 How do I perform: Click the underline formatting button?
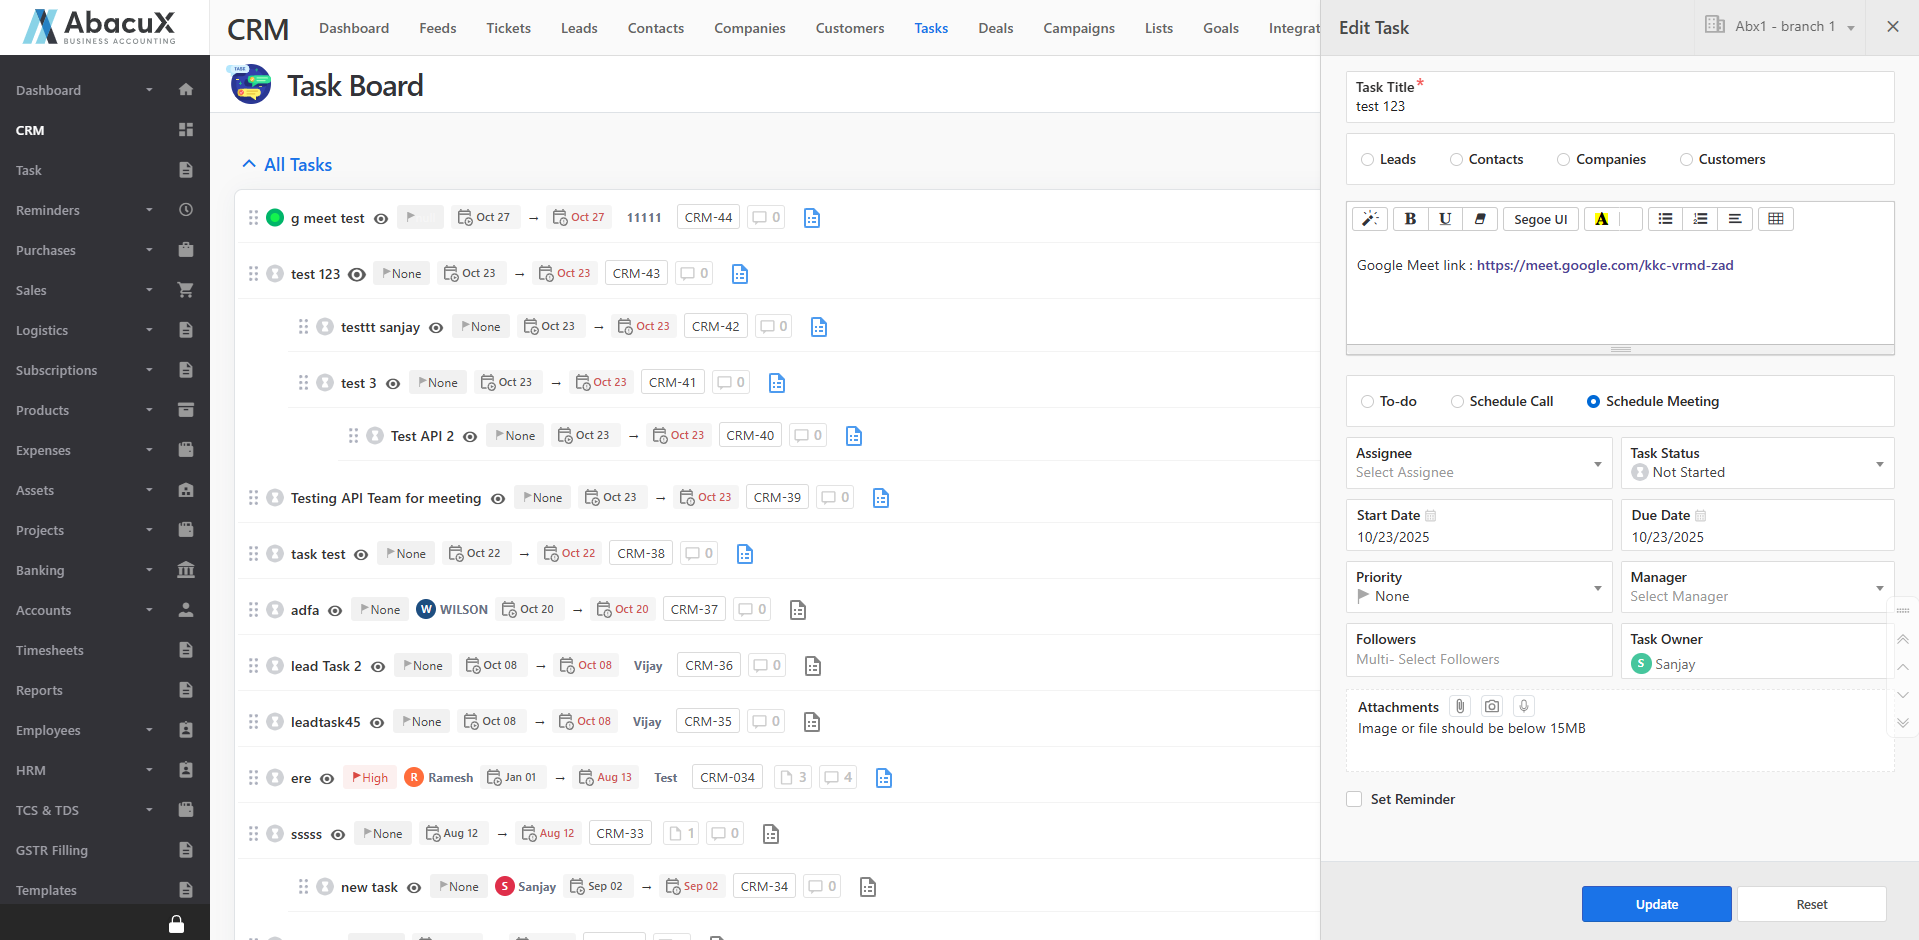(x=1445, y=219)
